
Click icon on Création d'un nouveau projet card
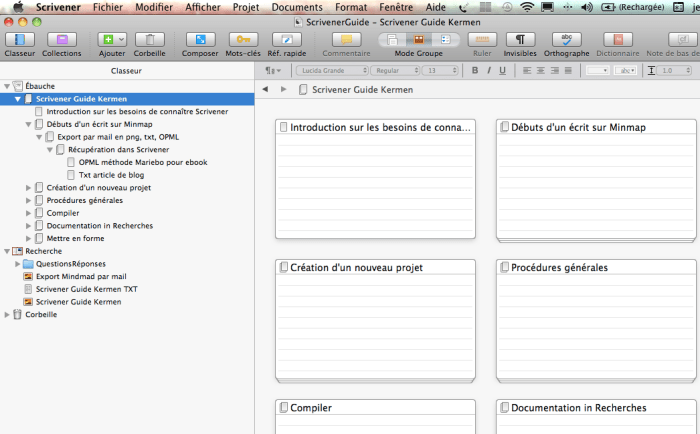(x=283, y=267)
